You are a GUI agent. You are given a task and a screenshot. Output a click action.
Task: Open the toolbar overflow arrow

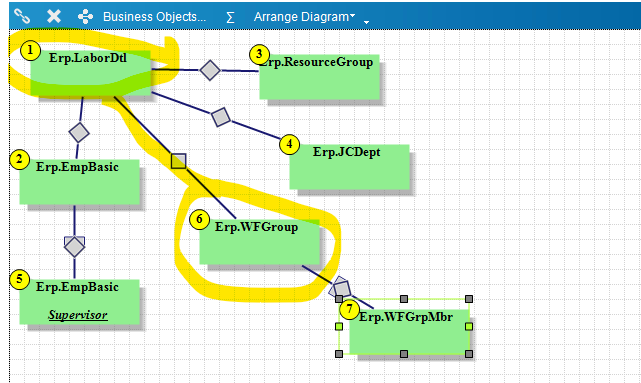click(366, 22)
